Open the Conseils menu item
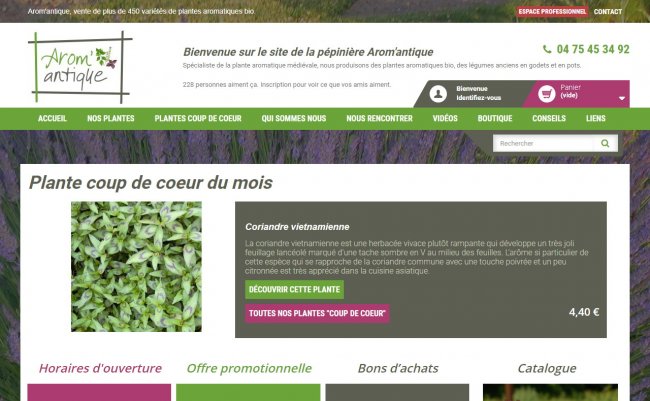 (549, 119)
